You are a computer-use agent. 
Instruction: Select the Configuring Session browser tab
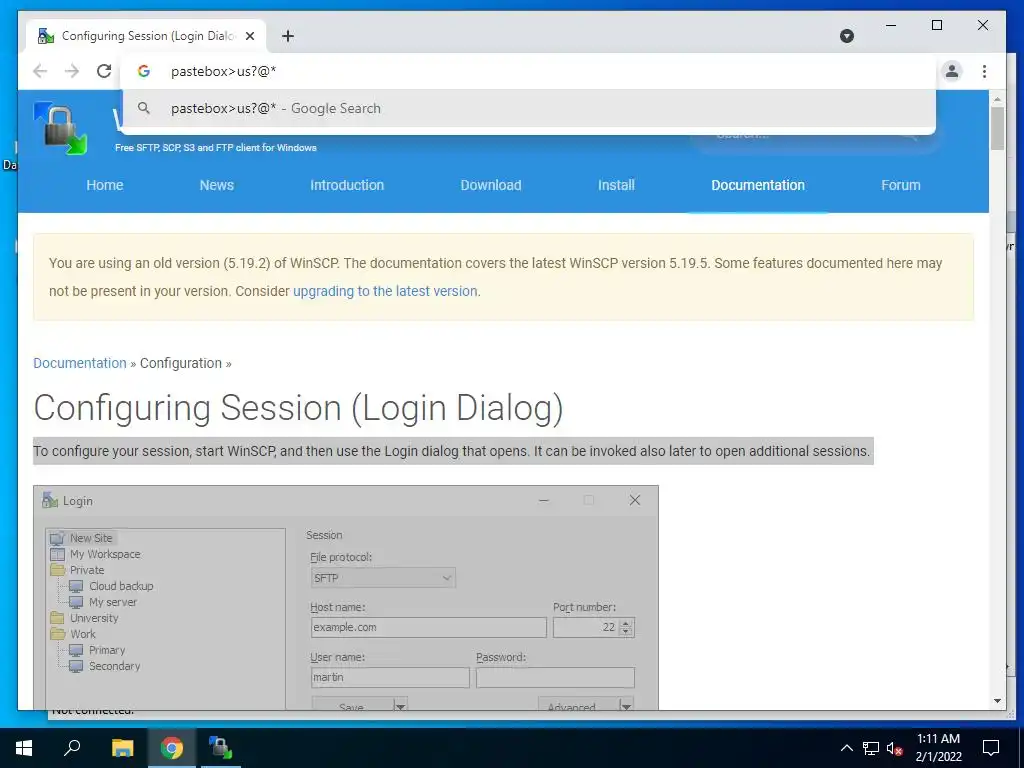pos(146,36)
